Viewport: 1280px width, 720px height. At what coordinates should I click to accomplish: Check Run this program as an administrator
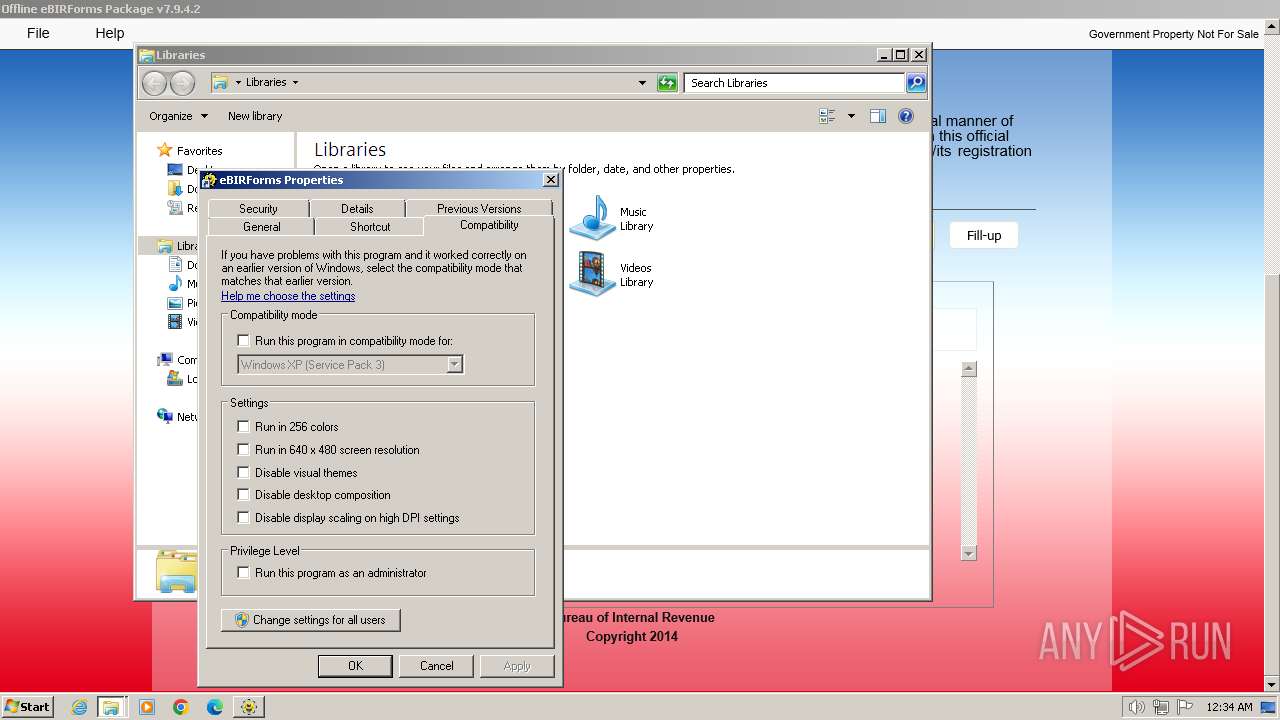point(243,573)
